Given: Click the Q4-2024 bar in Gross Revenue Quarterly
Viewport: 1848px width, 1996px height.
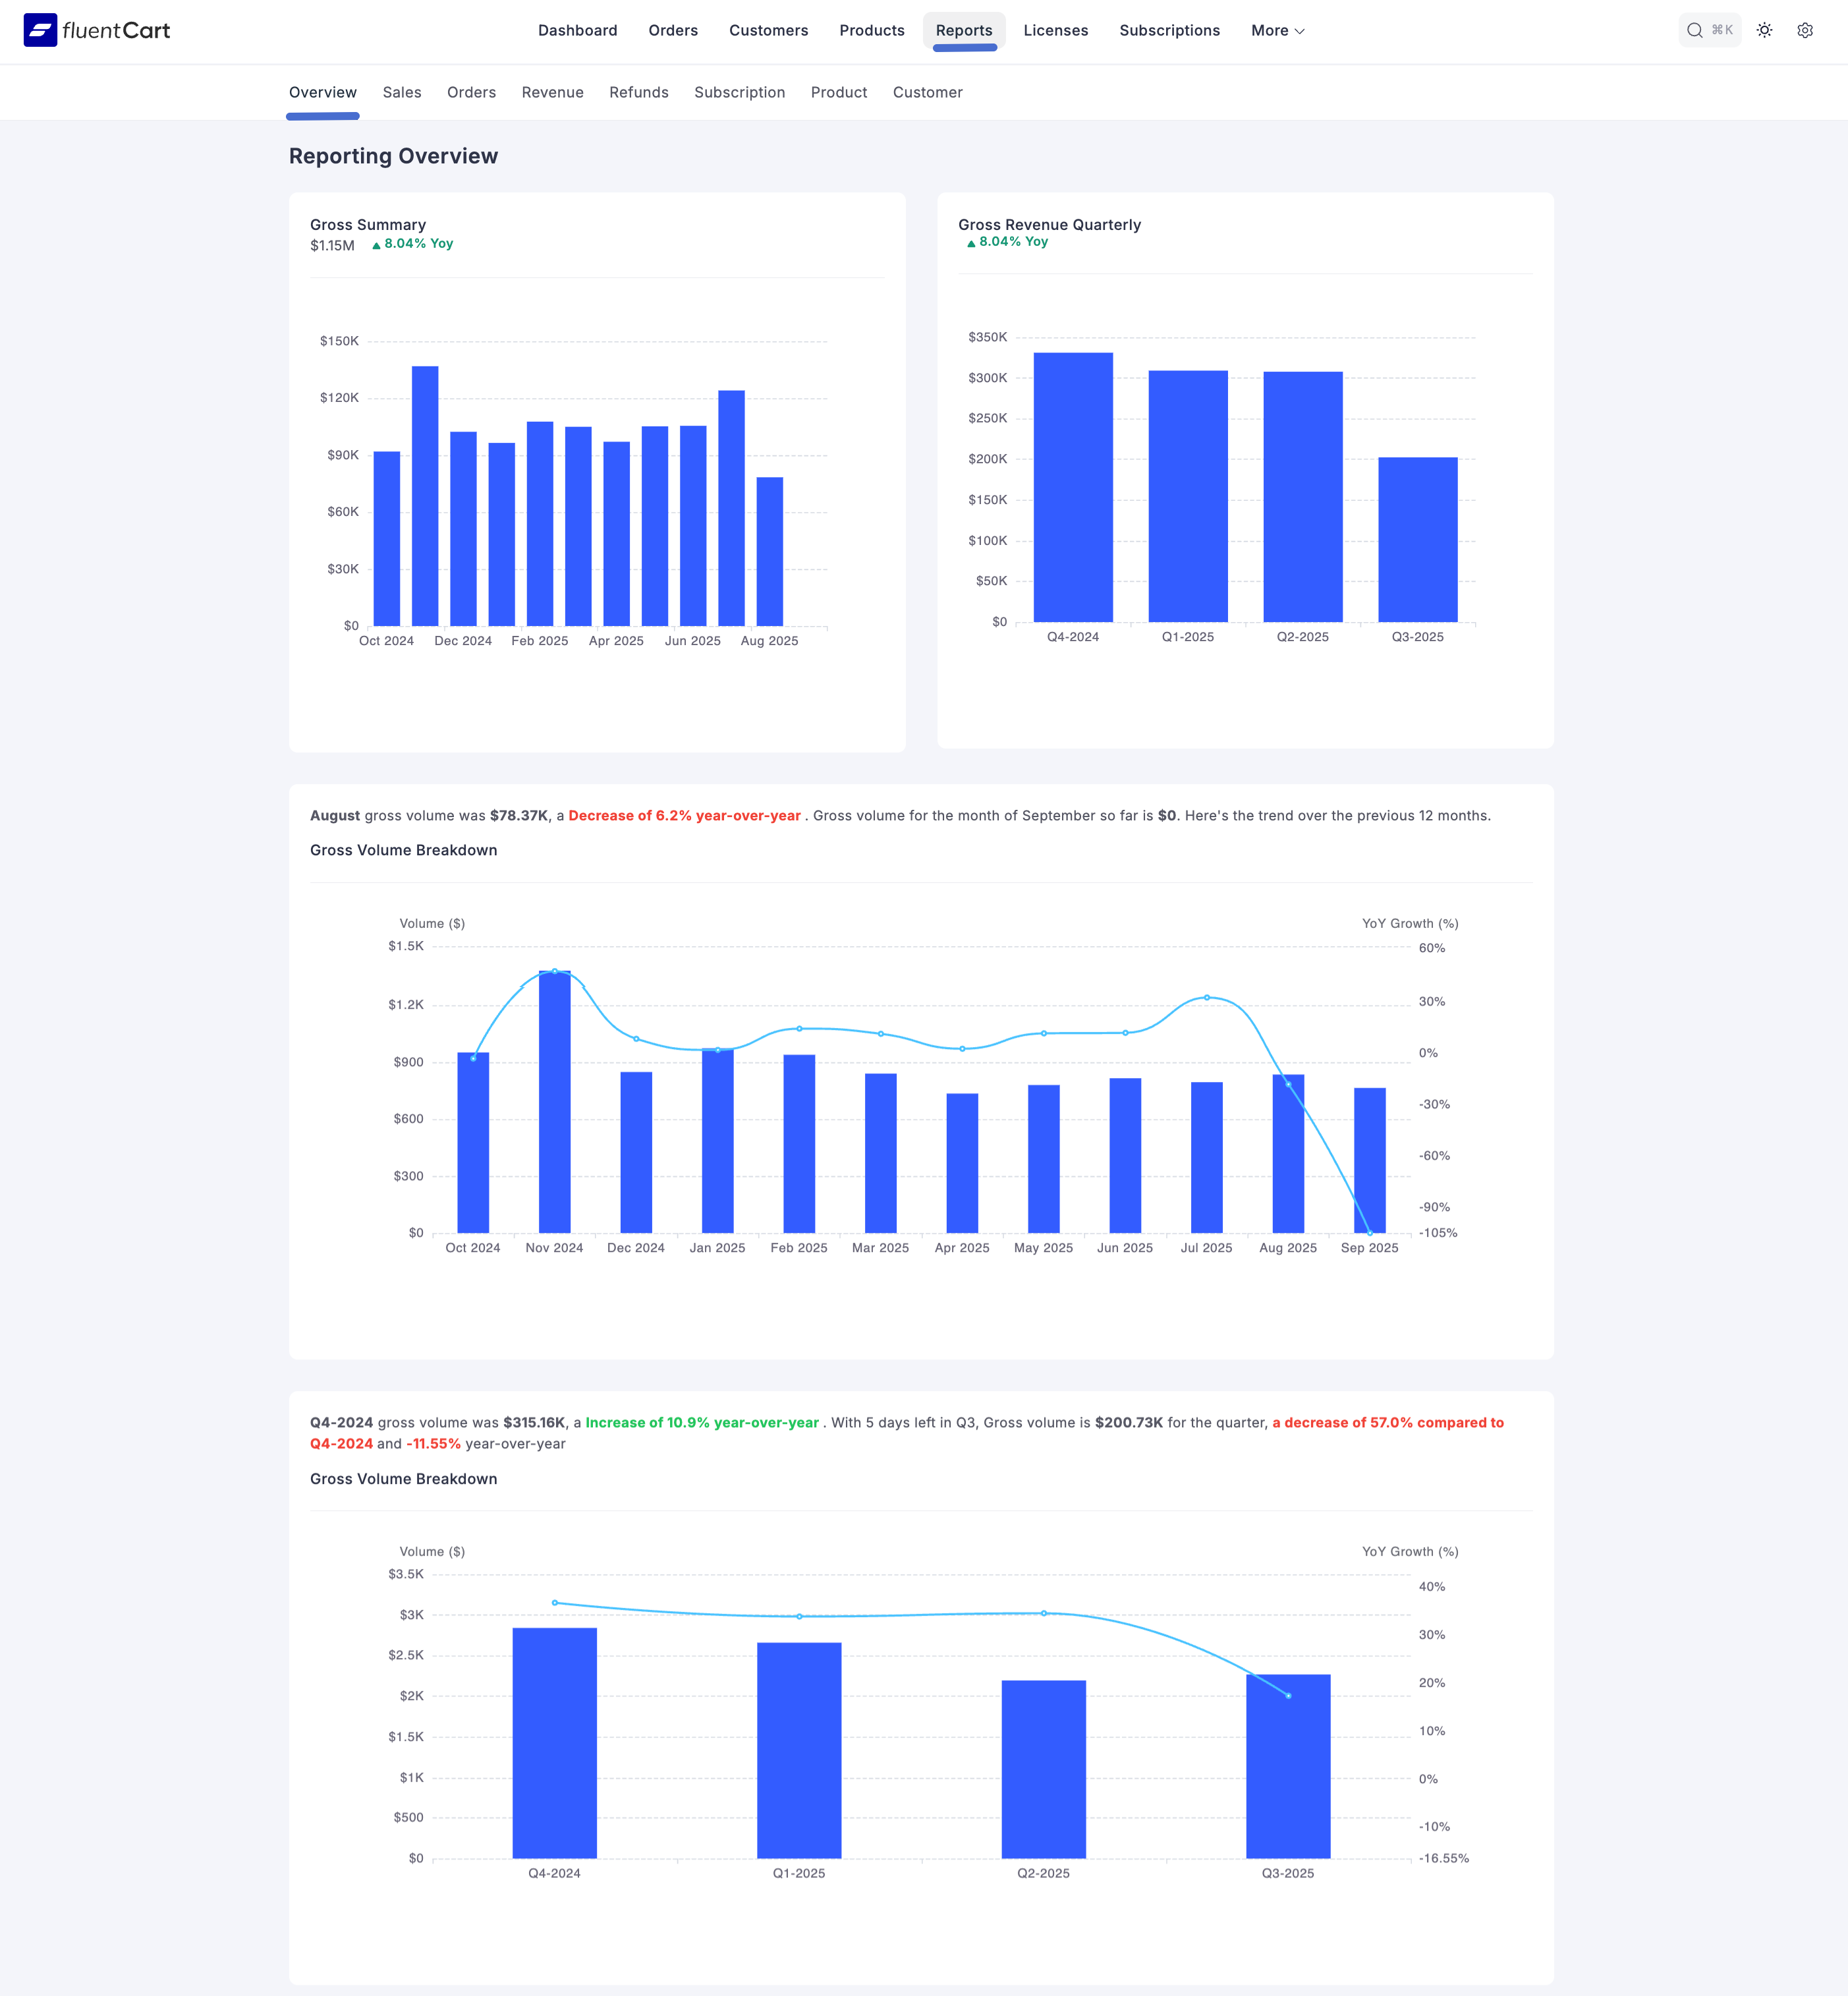Looking at the screenshot, I should point(1072,487).
